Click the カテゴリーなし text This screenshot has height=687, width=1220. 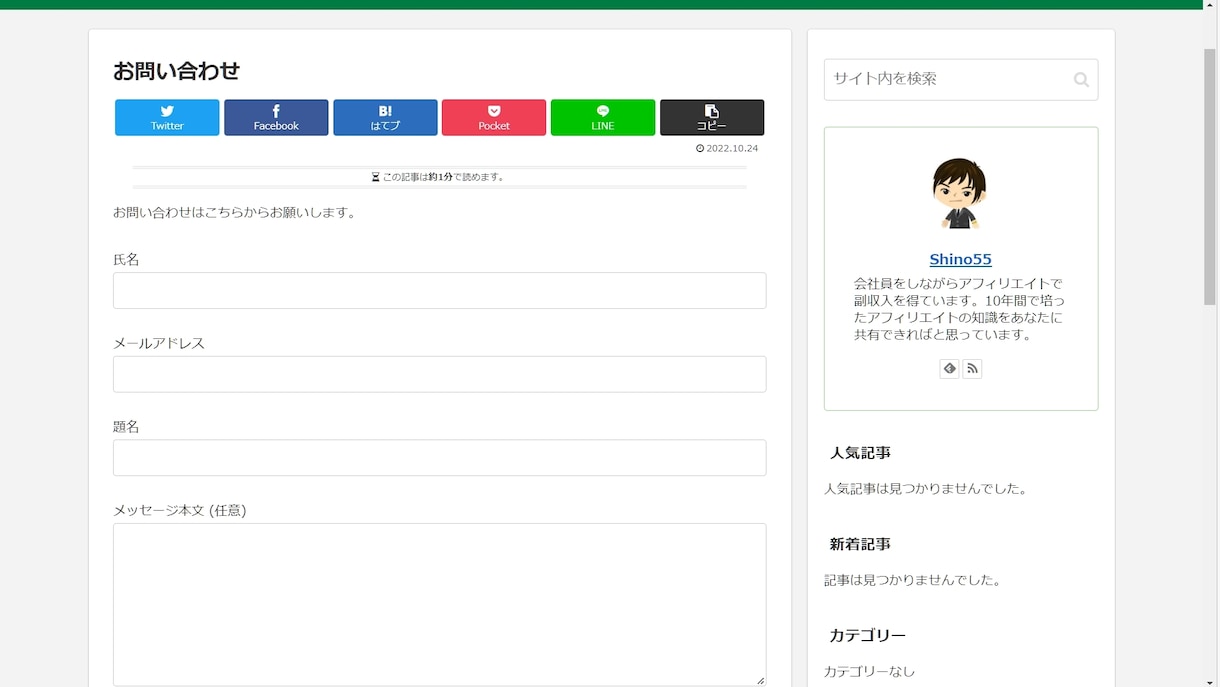click(869, 671)
